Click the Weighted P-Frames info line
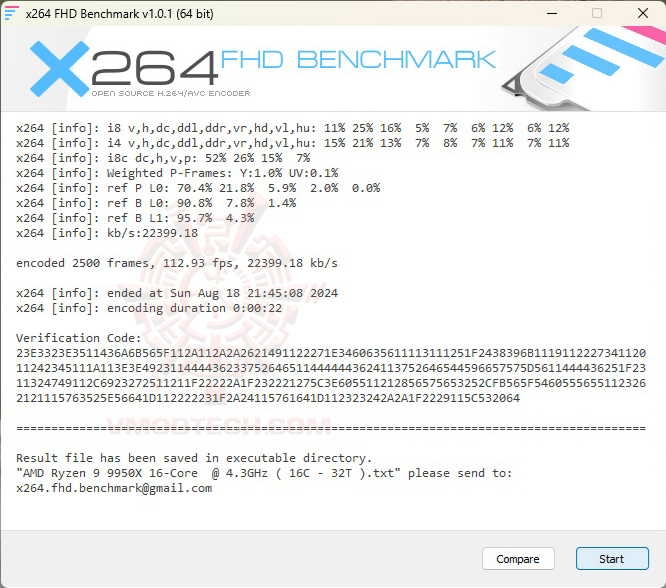 177,173
